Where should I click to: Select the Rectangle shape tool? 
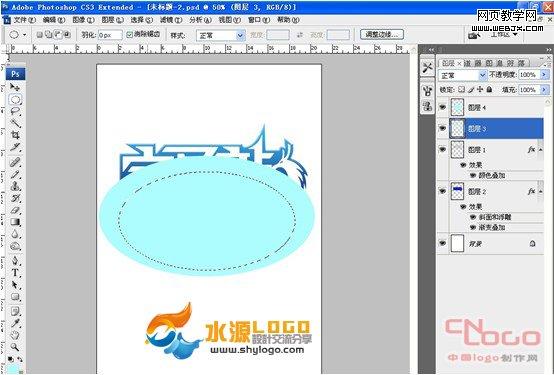(x=15, y=297)
